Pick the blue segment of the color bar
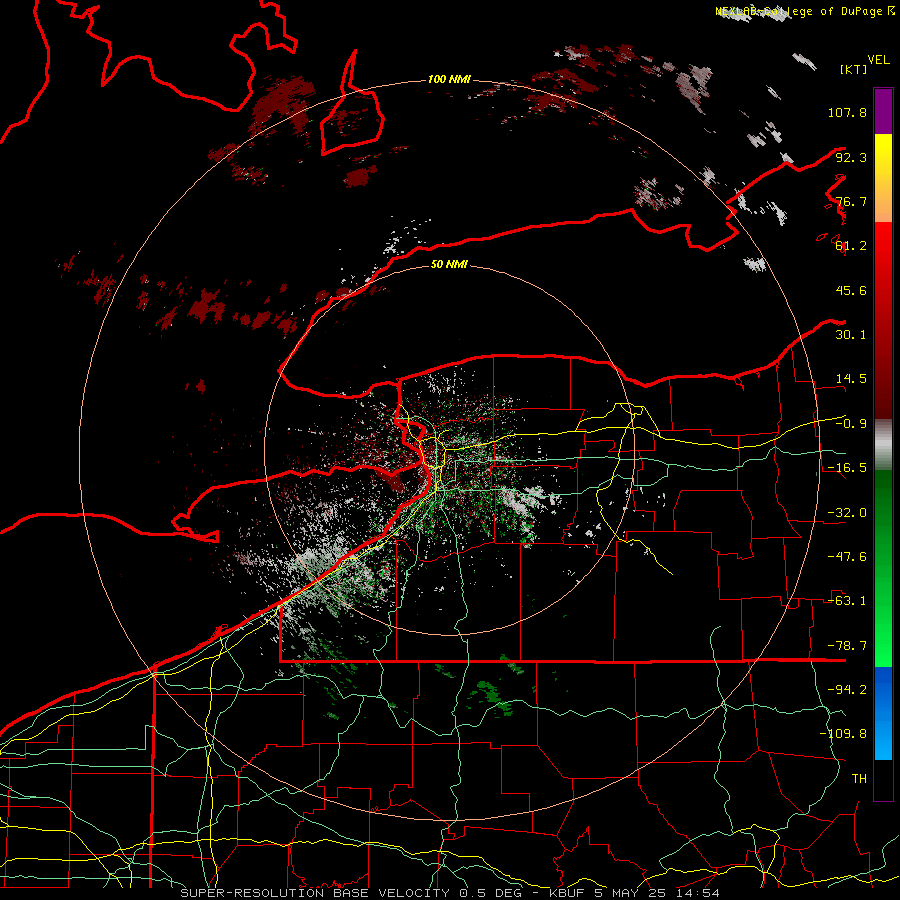 [x=883, y=713]
